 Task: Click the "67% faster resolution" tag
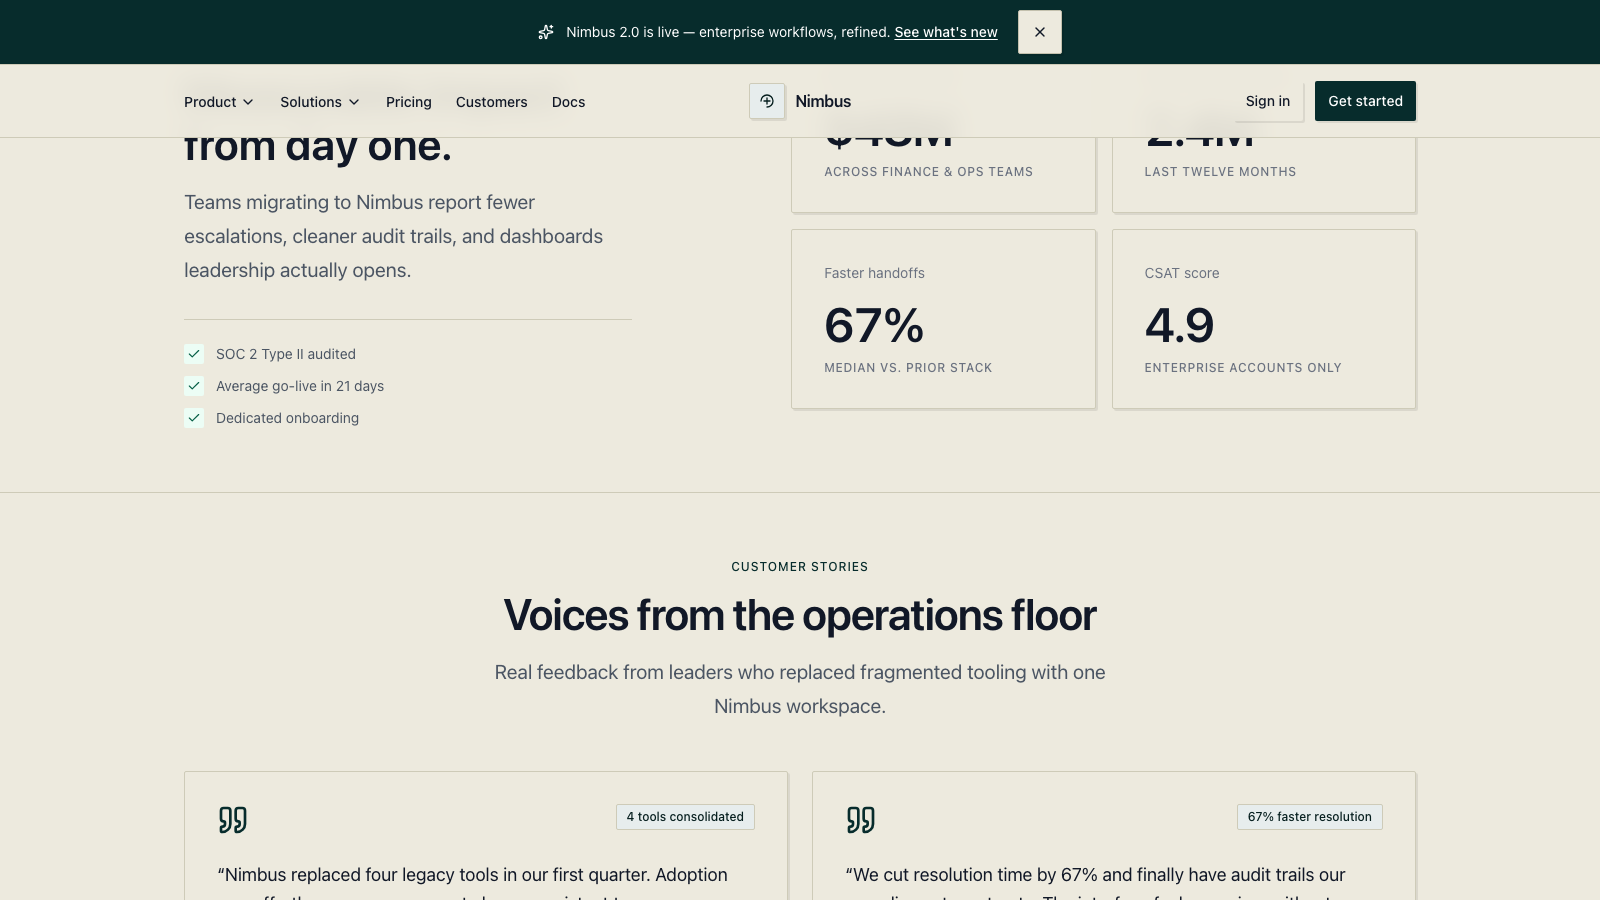[x=1309, y=817]
